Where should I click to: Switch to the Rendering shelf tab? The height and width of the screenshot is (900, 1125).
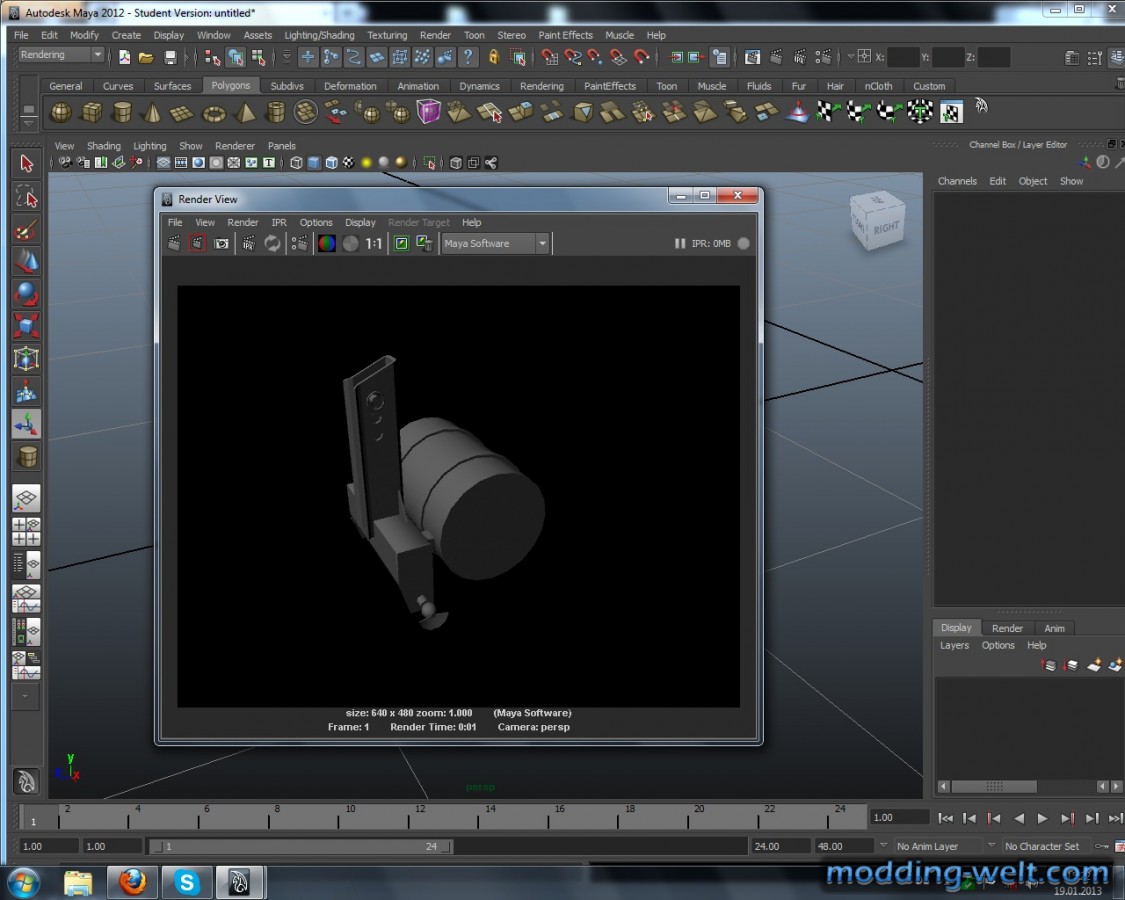click(542, 85)
